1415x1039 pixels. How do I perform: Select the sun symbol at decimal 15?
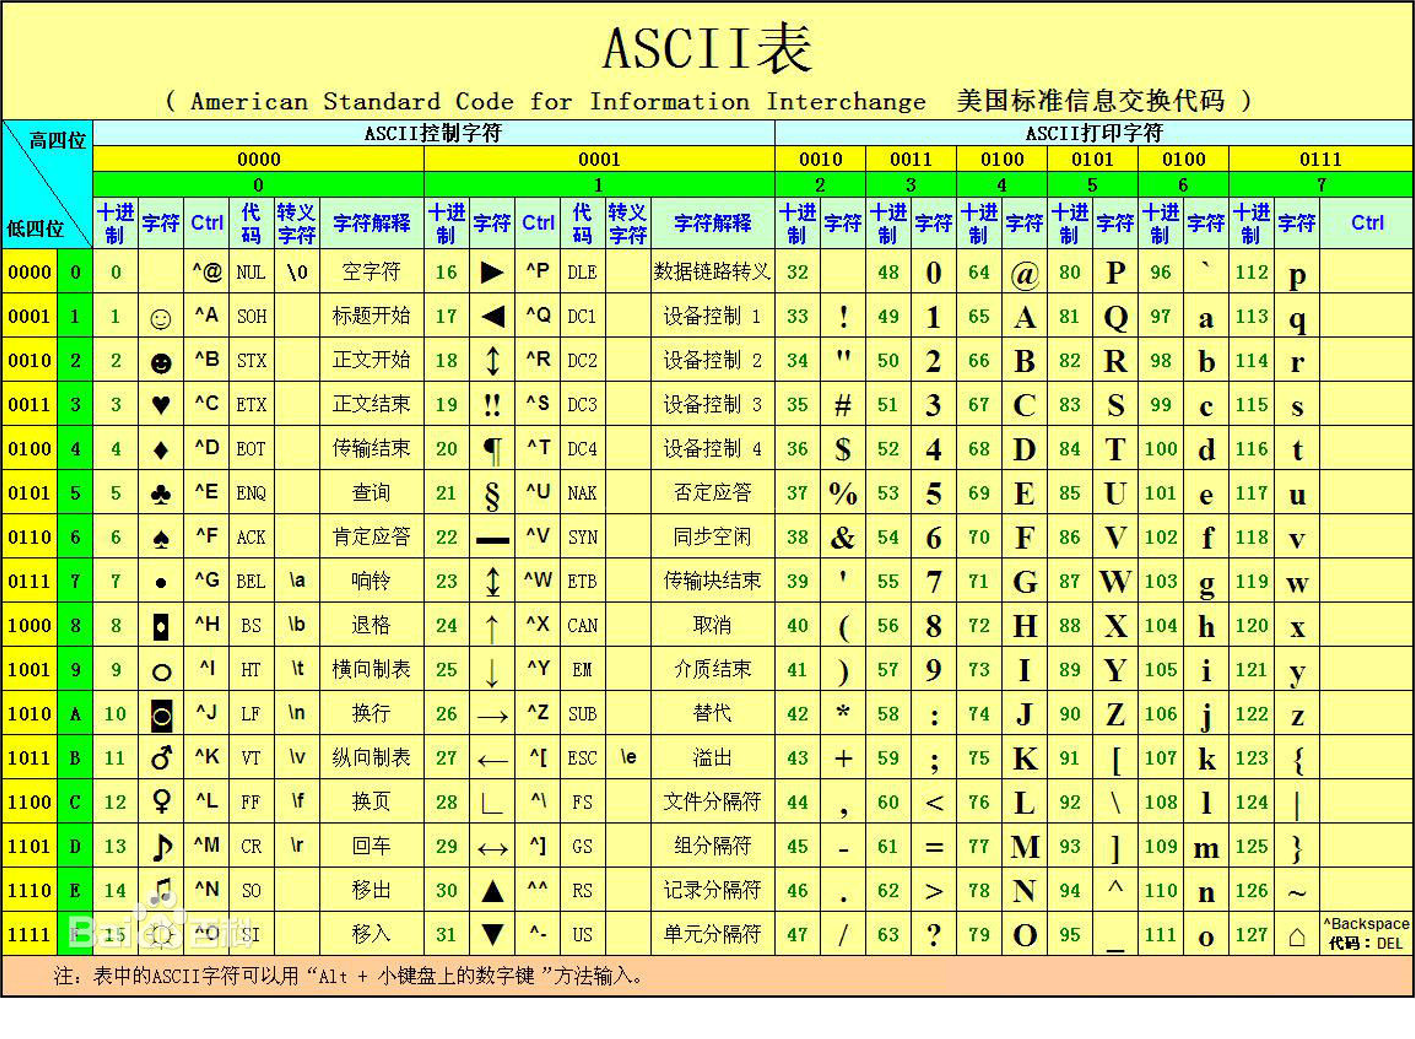(x=160, y=933)
